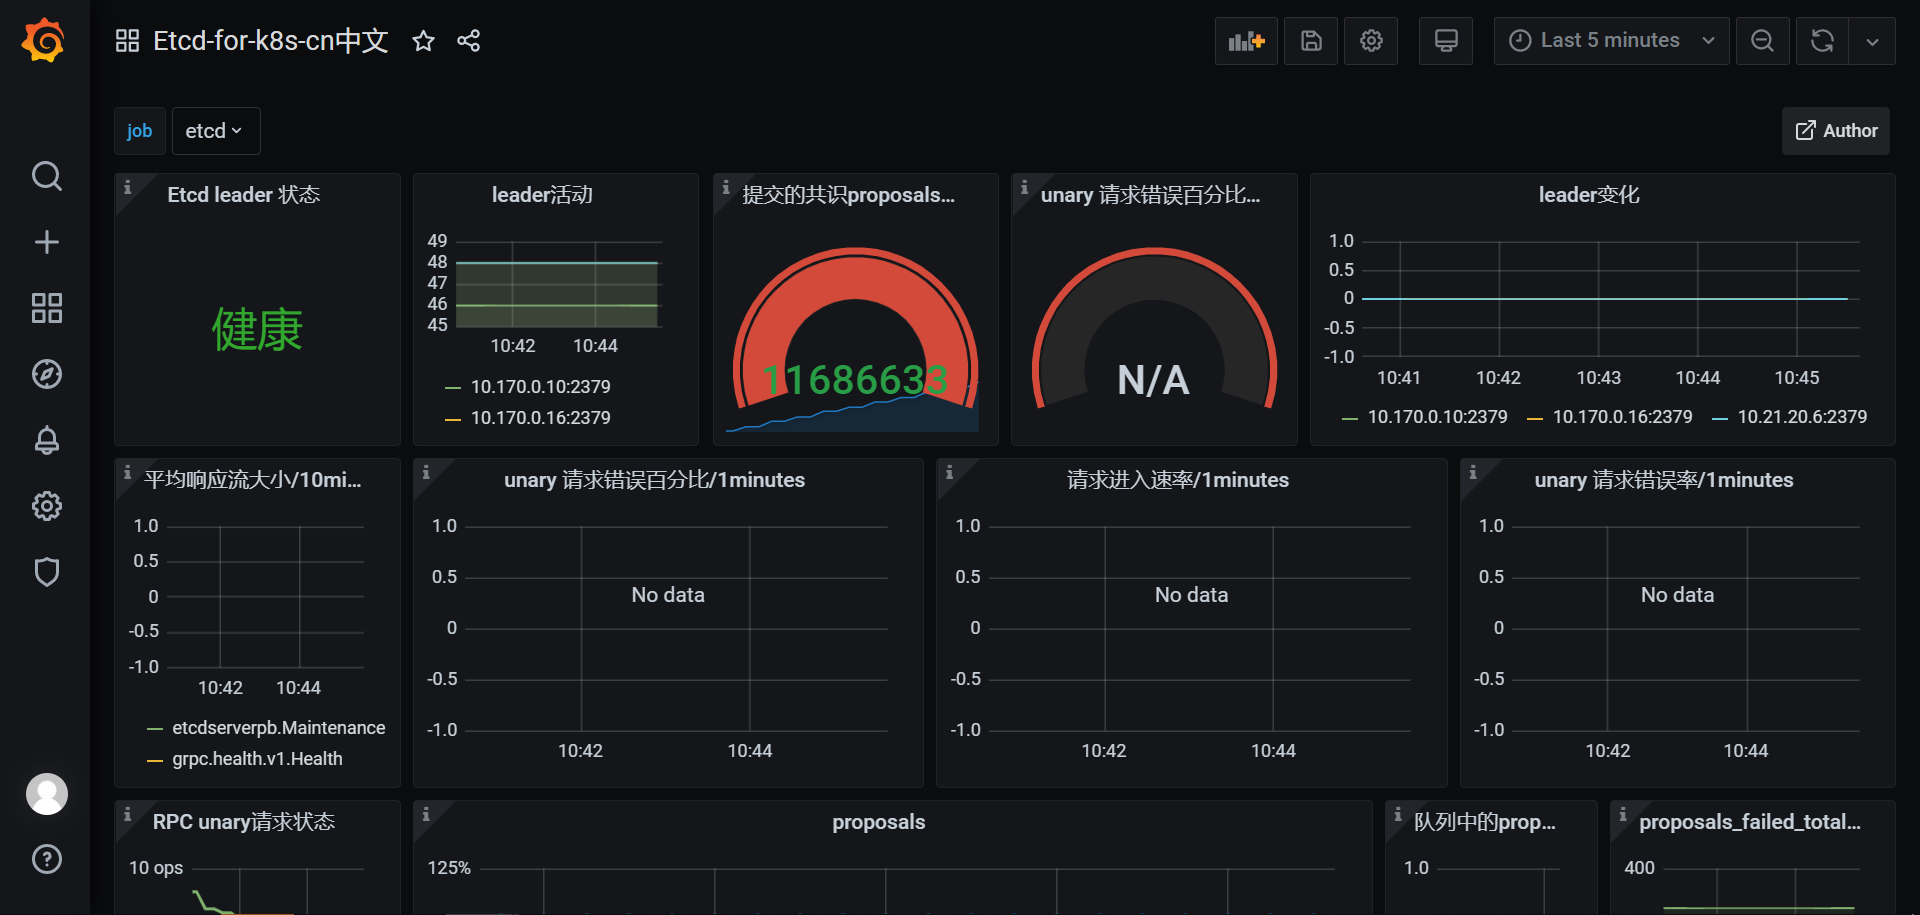1920x915 pixels.
Task: Save dashboard using the floppy disk icon
Action: coord(1310,41)
